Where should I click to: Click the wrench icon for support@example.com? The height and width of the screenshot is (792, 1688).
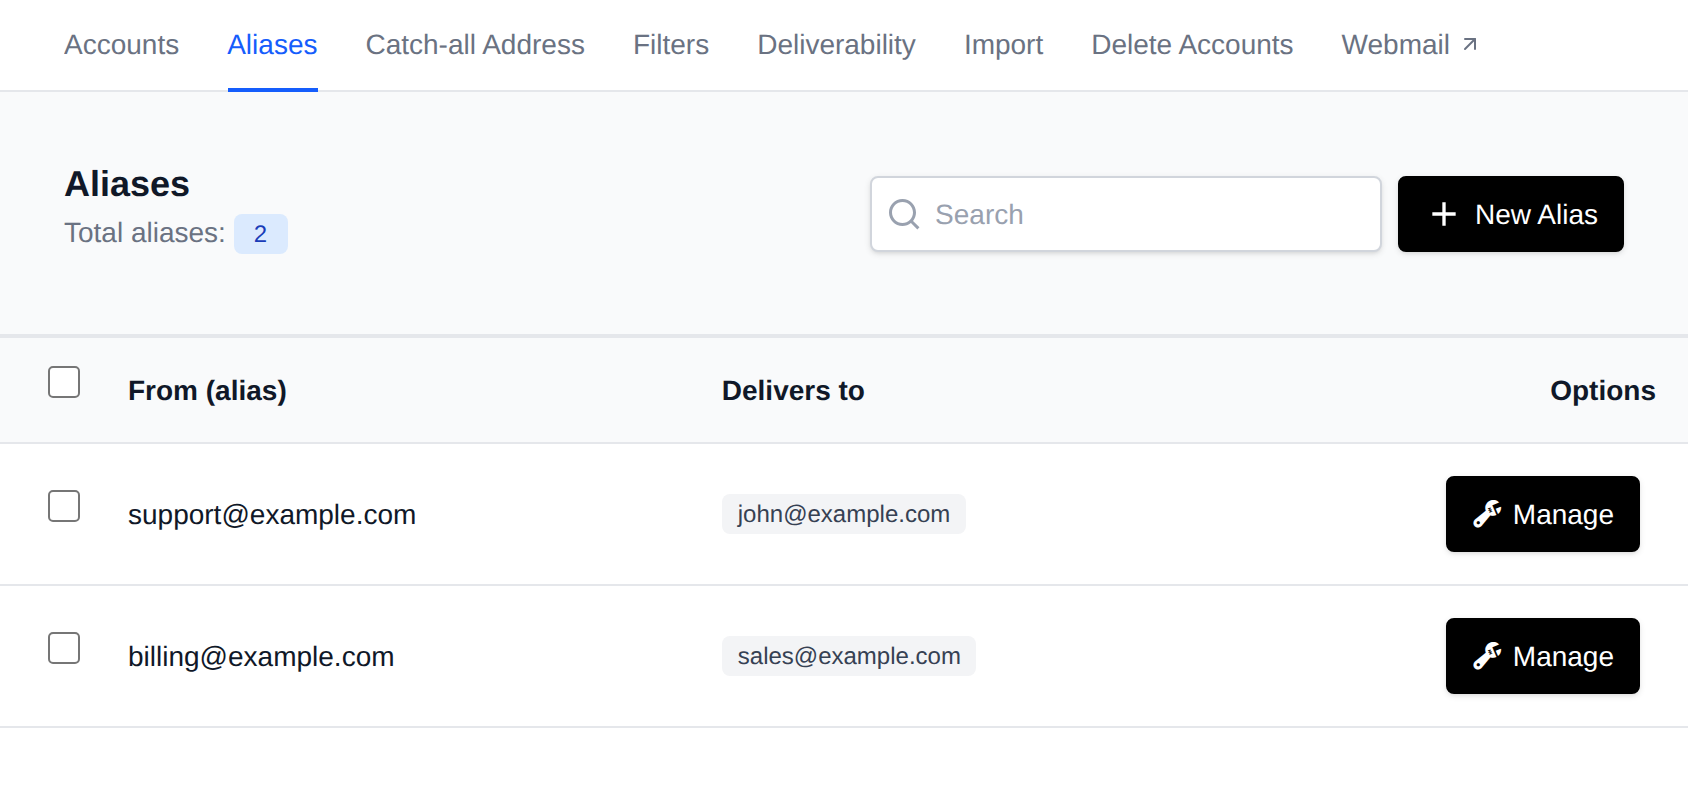[x=1487, y=514]
